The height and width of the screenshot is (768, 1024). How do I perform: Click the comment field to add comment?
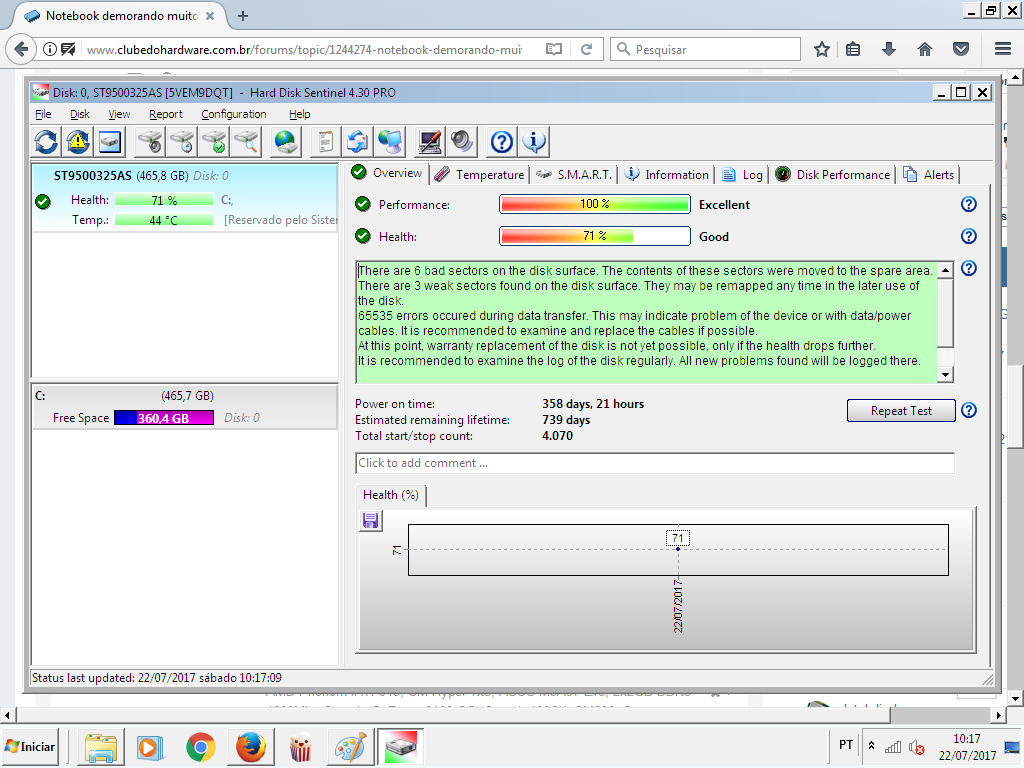point(655,463)
